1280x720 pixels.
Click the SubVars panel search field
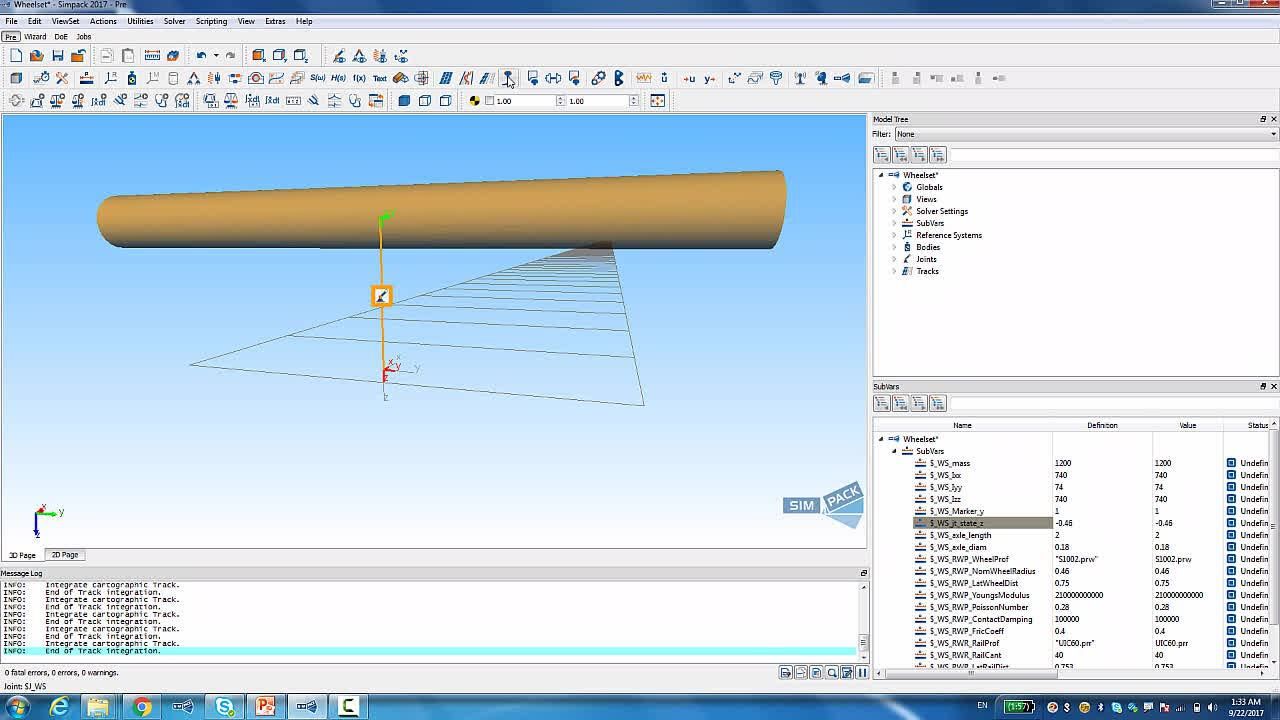(1110, 403)
